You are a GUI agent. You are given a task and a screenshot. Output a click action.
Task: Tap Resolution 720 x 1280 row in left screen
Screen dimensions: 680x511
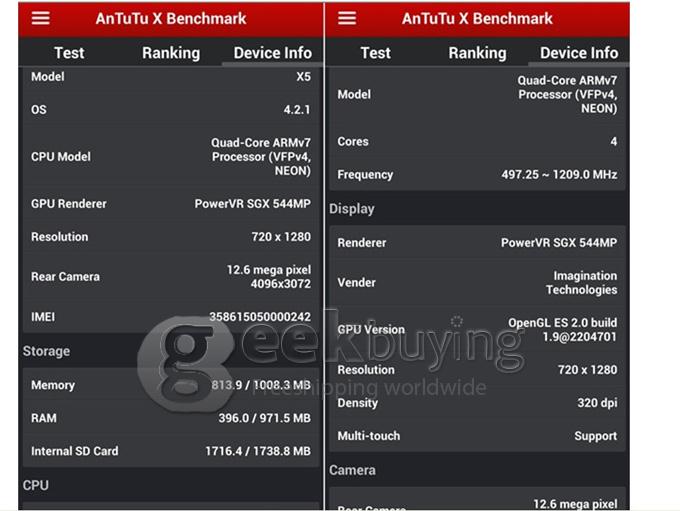coord(171,236)
